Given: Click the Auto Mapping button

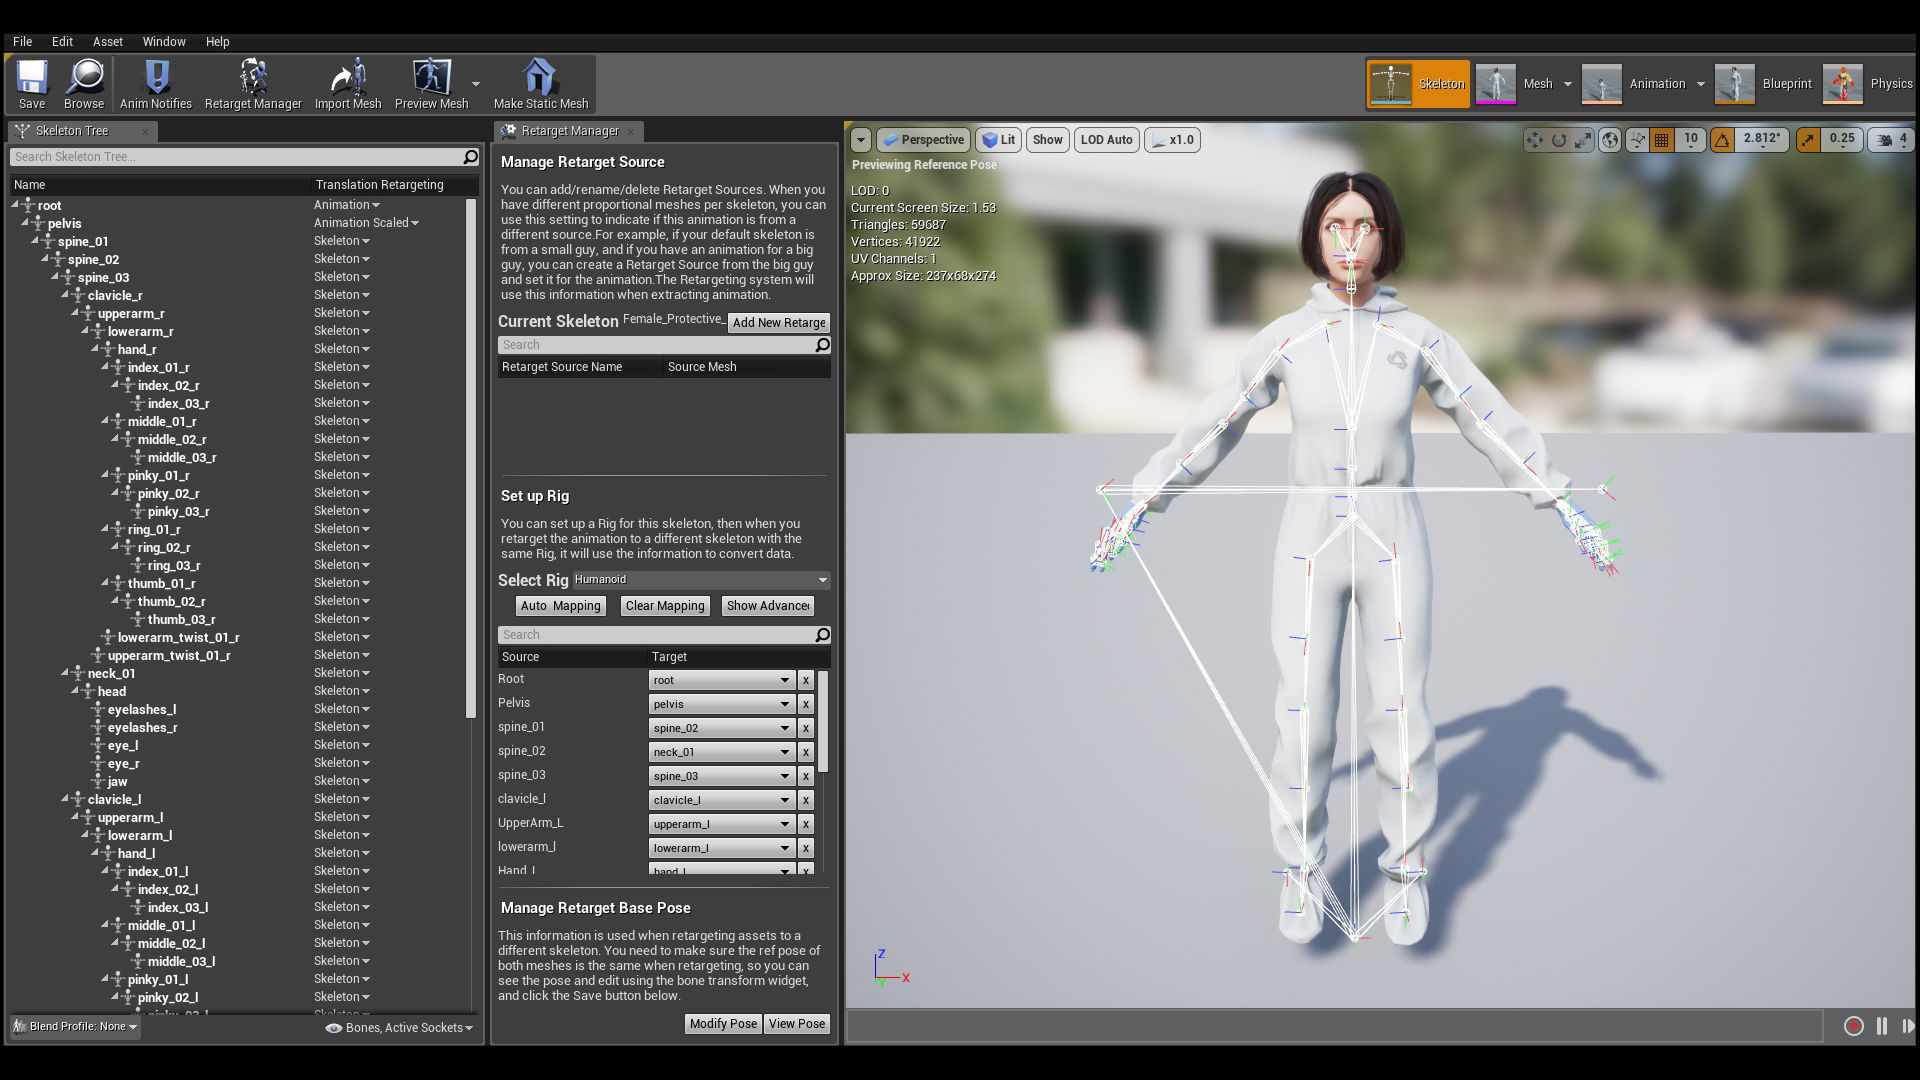Looking at the screenshot, I should tap(560, 606).
